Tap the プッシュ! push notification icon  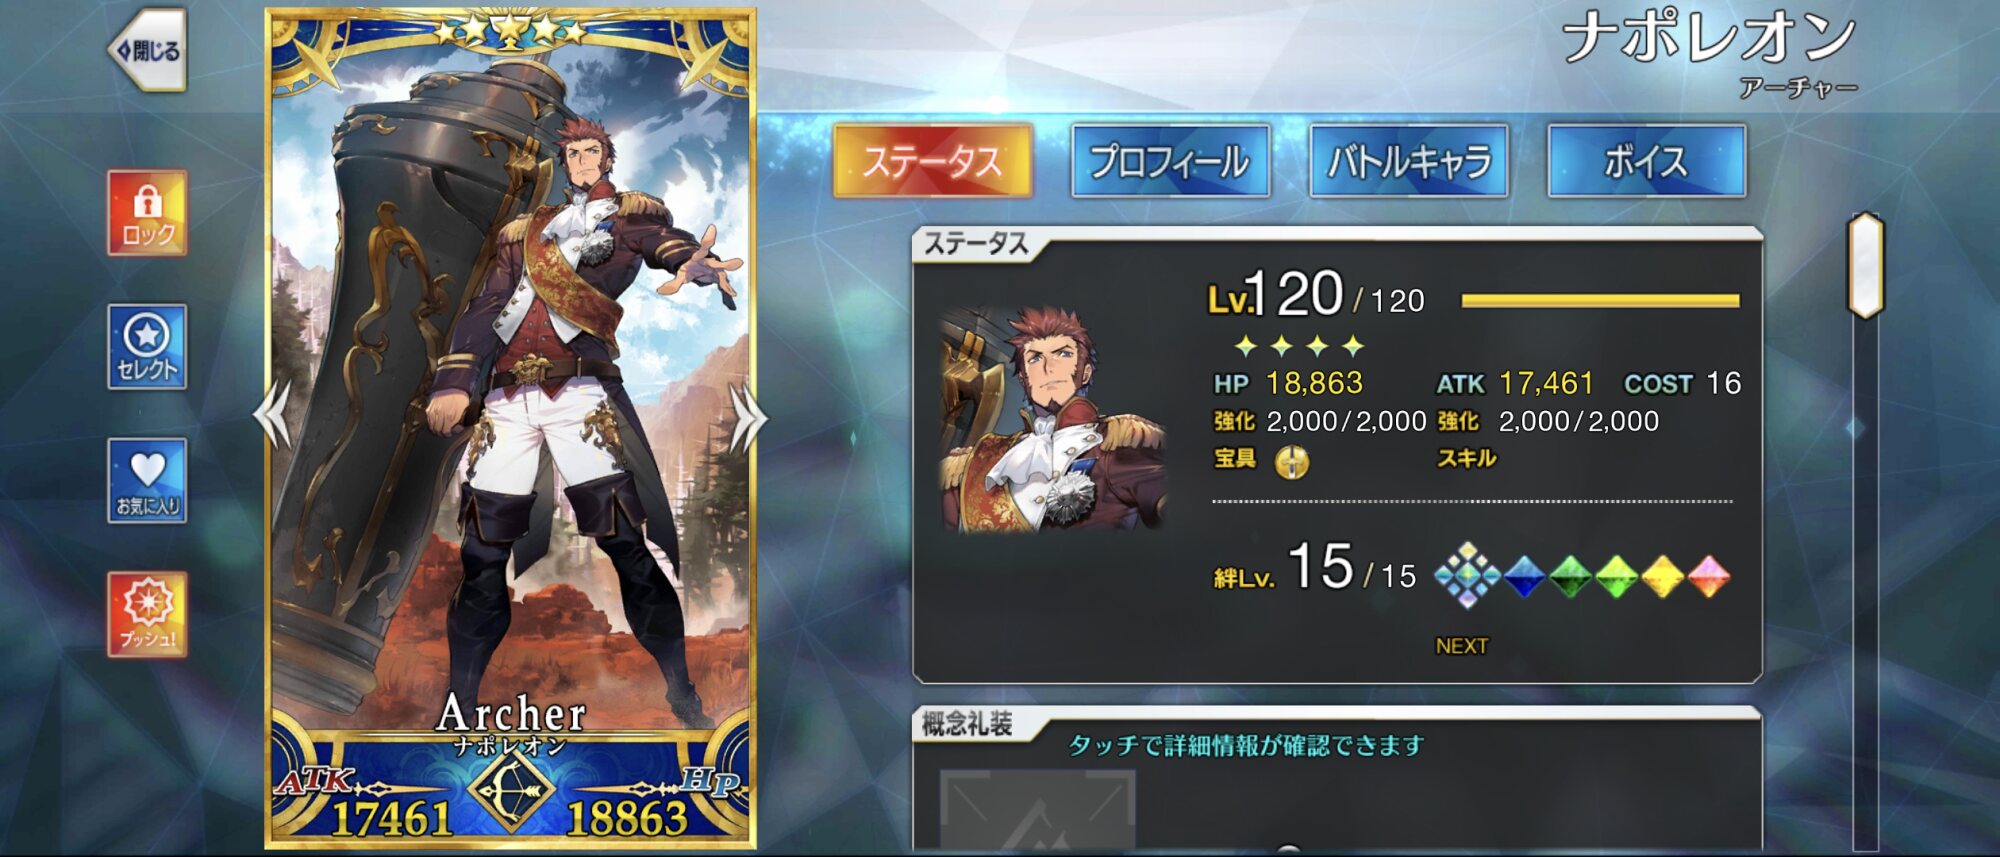tap(147, 615)
